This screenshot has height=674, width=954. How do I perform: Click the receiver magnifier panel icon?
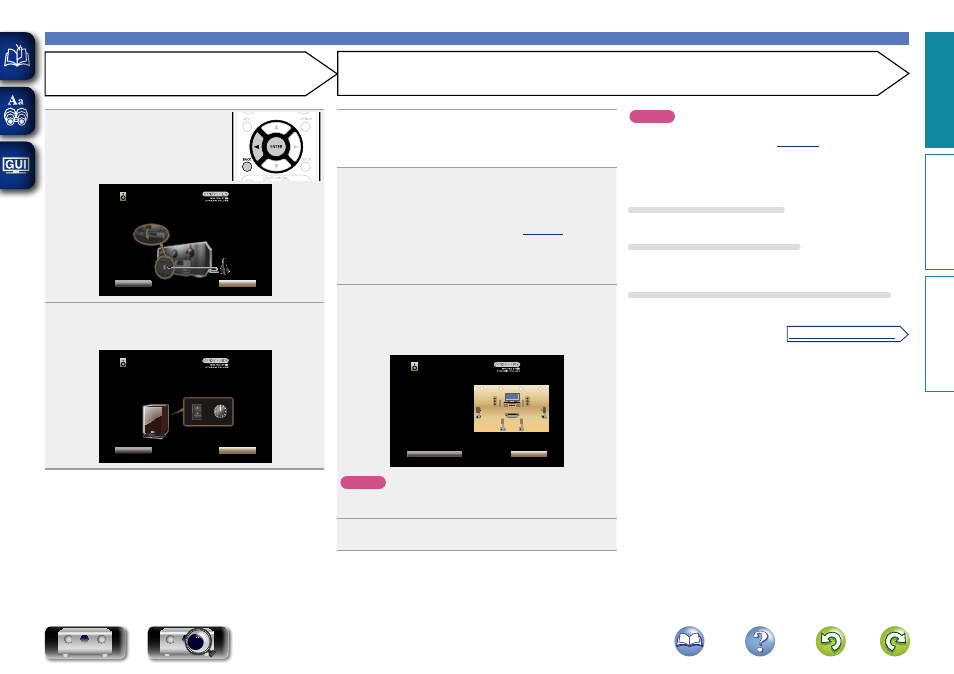pyautogui.click(x=189, y=642)
